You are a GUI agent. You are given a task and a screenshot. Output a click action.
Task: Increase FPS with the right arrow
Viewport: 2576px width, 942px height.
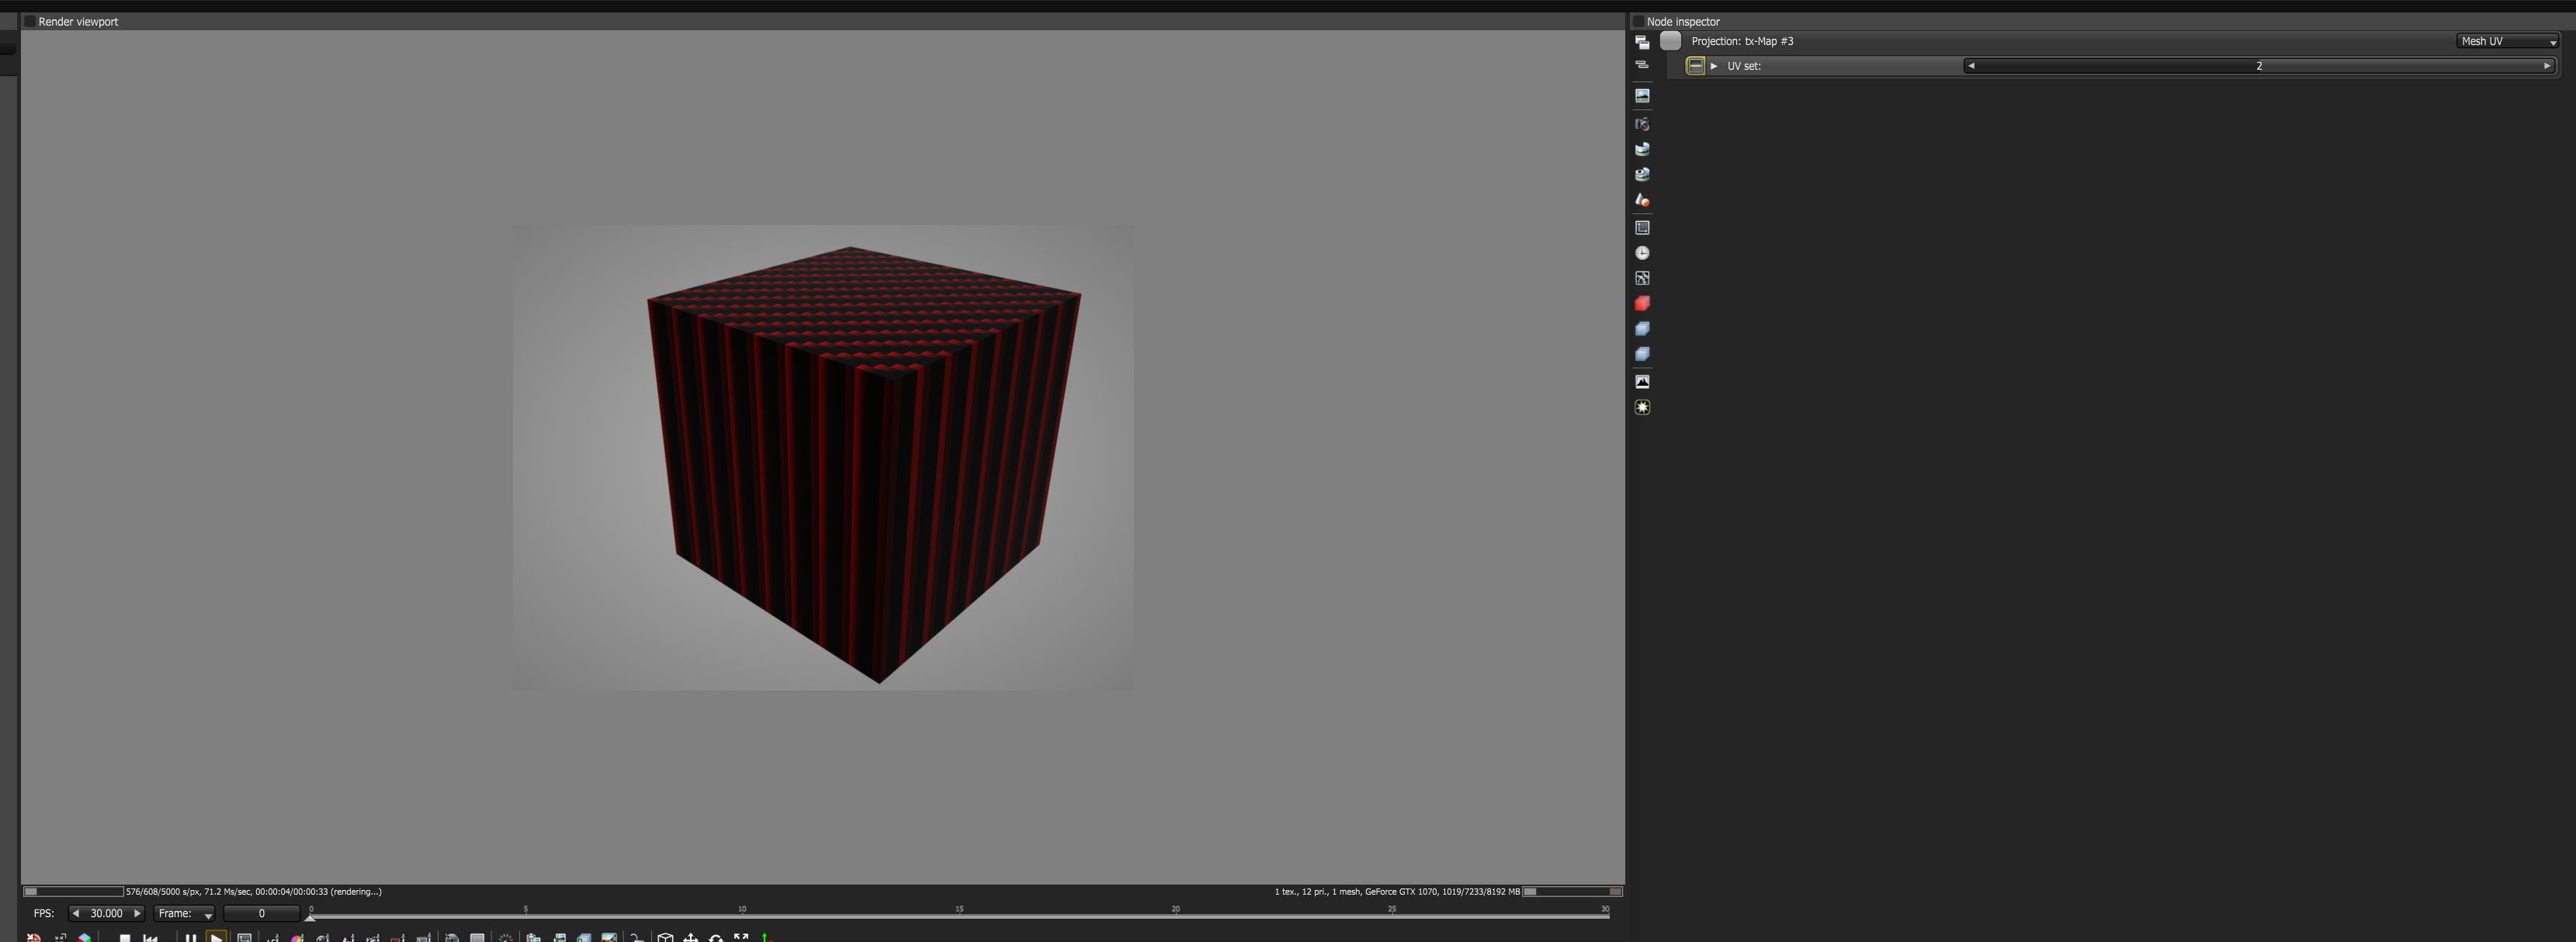(137, 913)
